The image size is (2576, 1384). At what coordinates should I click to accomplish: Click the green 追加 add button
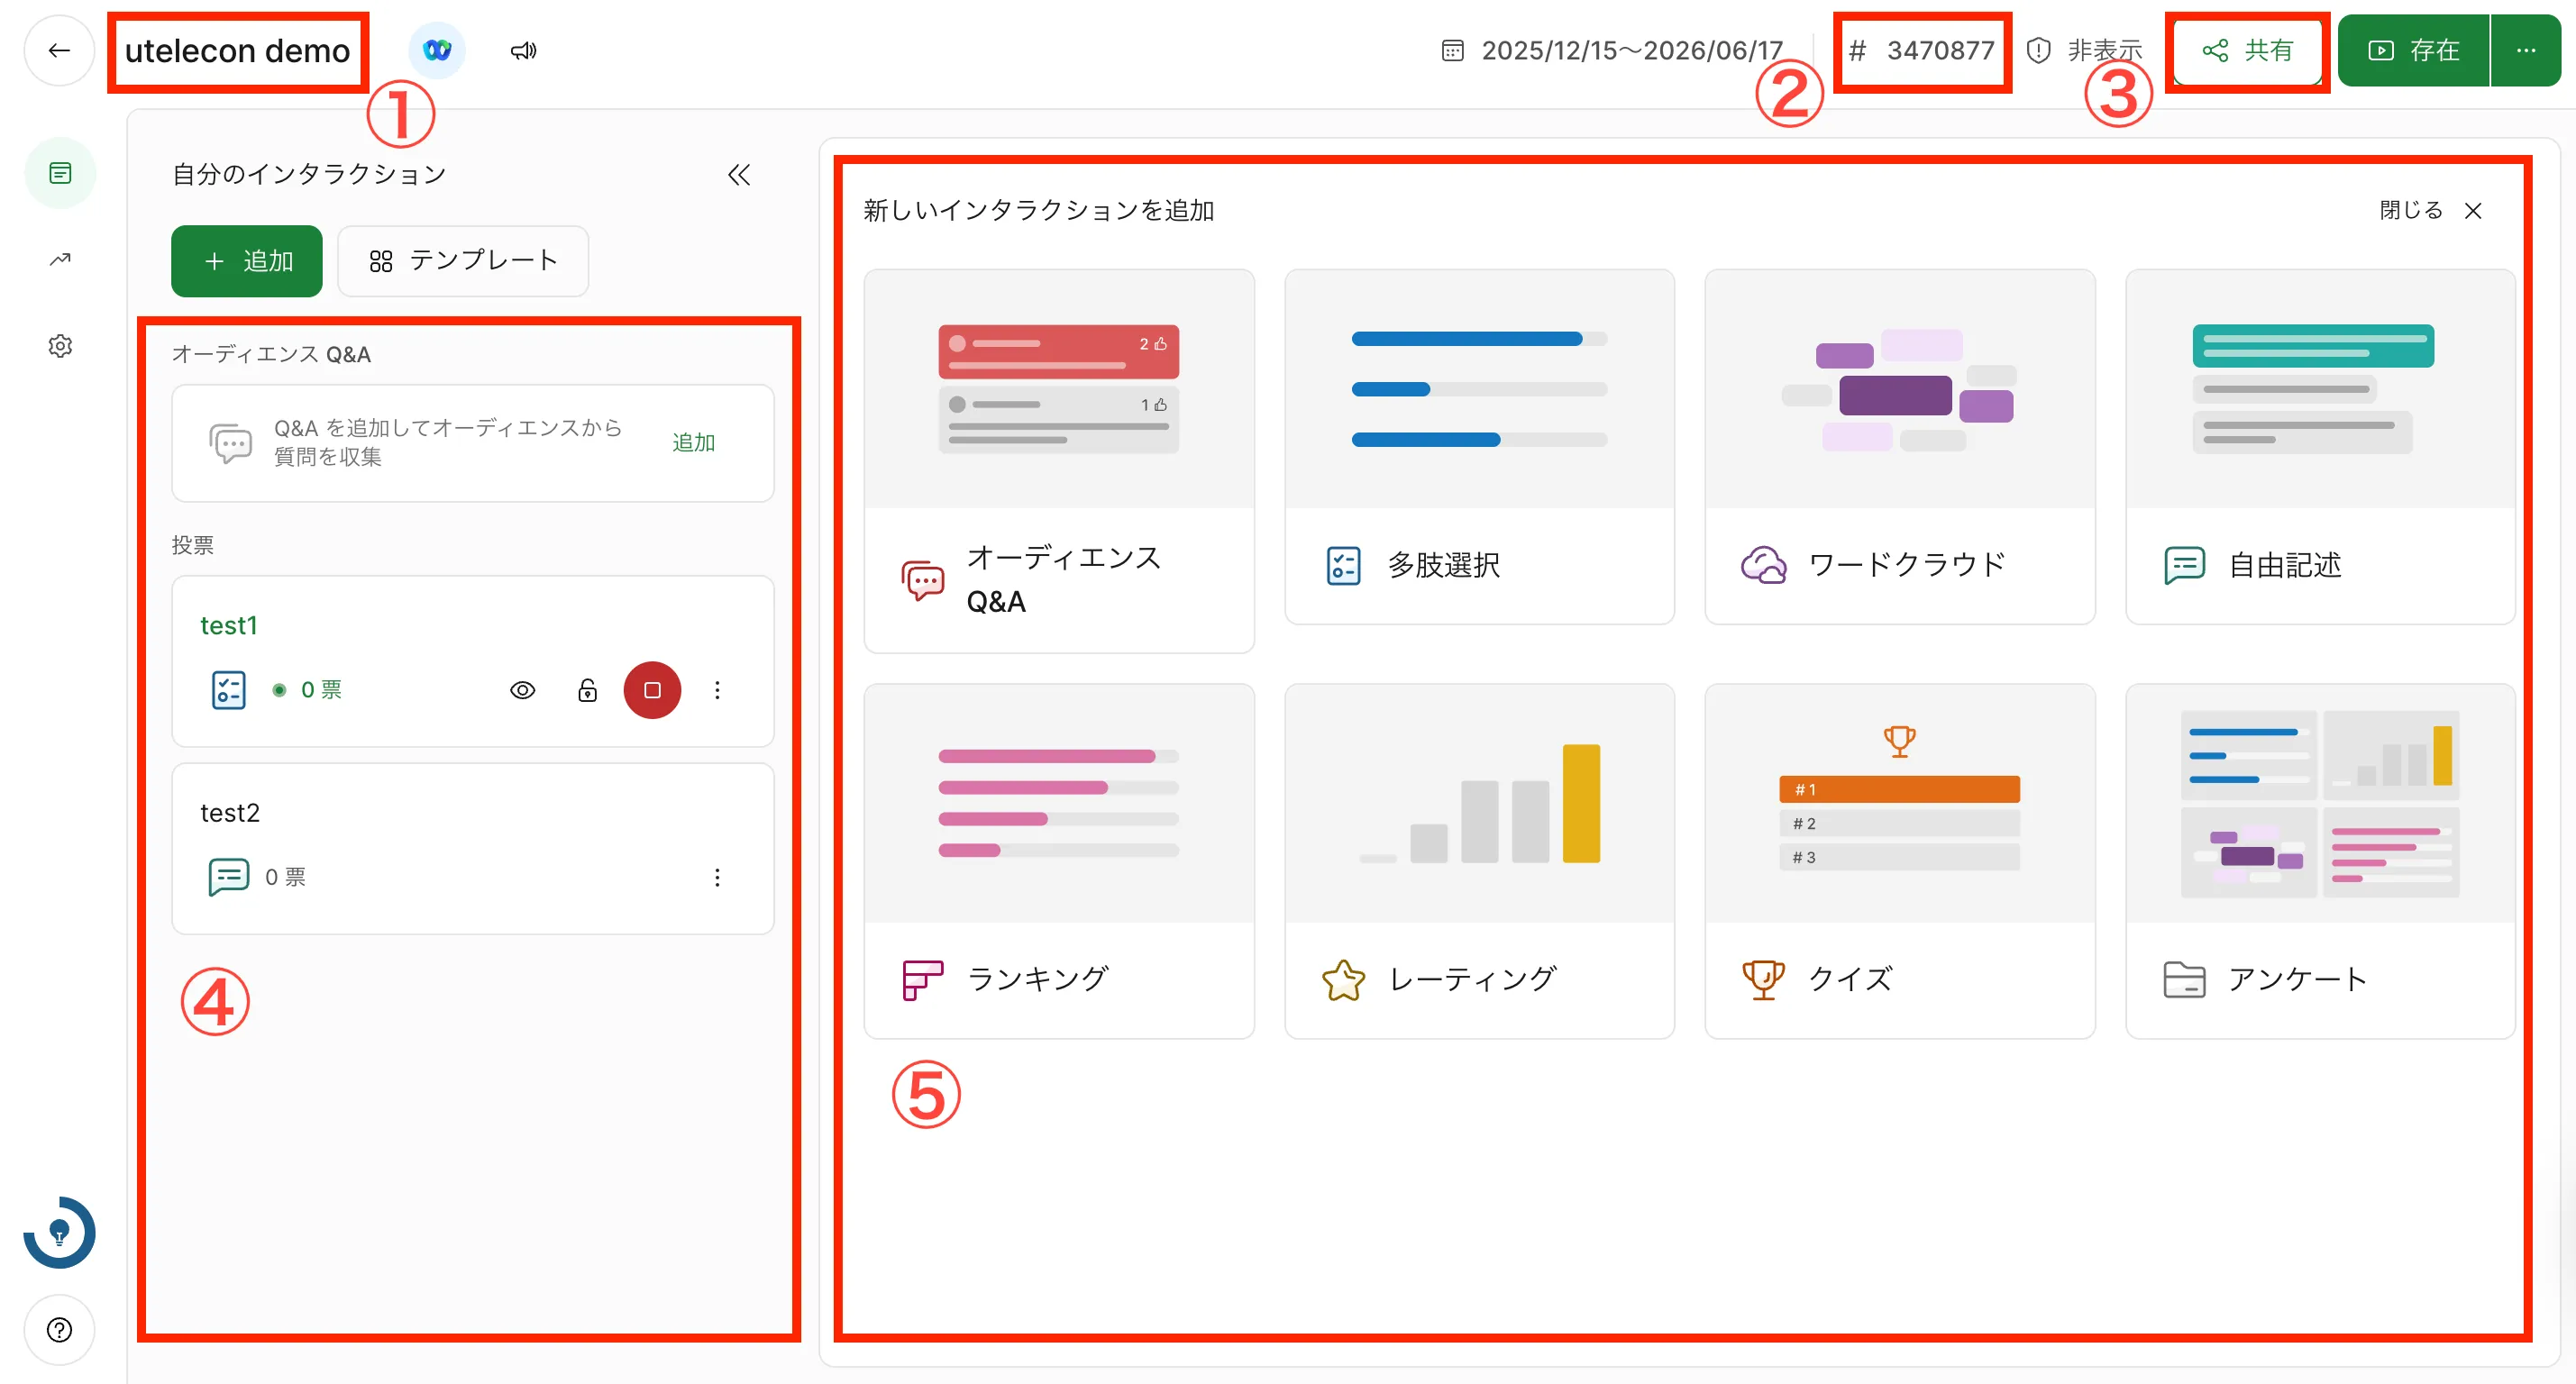(x=247, y=261)
